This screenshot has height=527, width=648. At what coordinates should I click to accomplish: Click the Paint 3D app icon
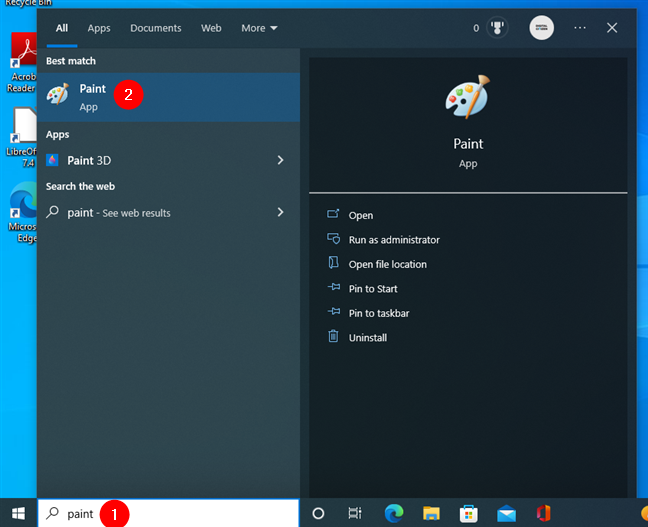click(52, 160)
